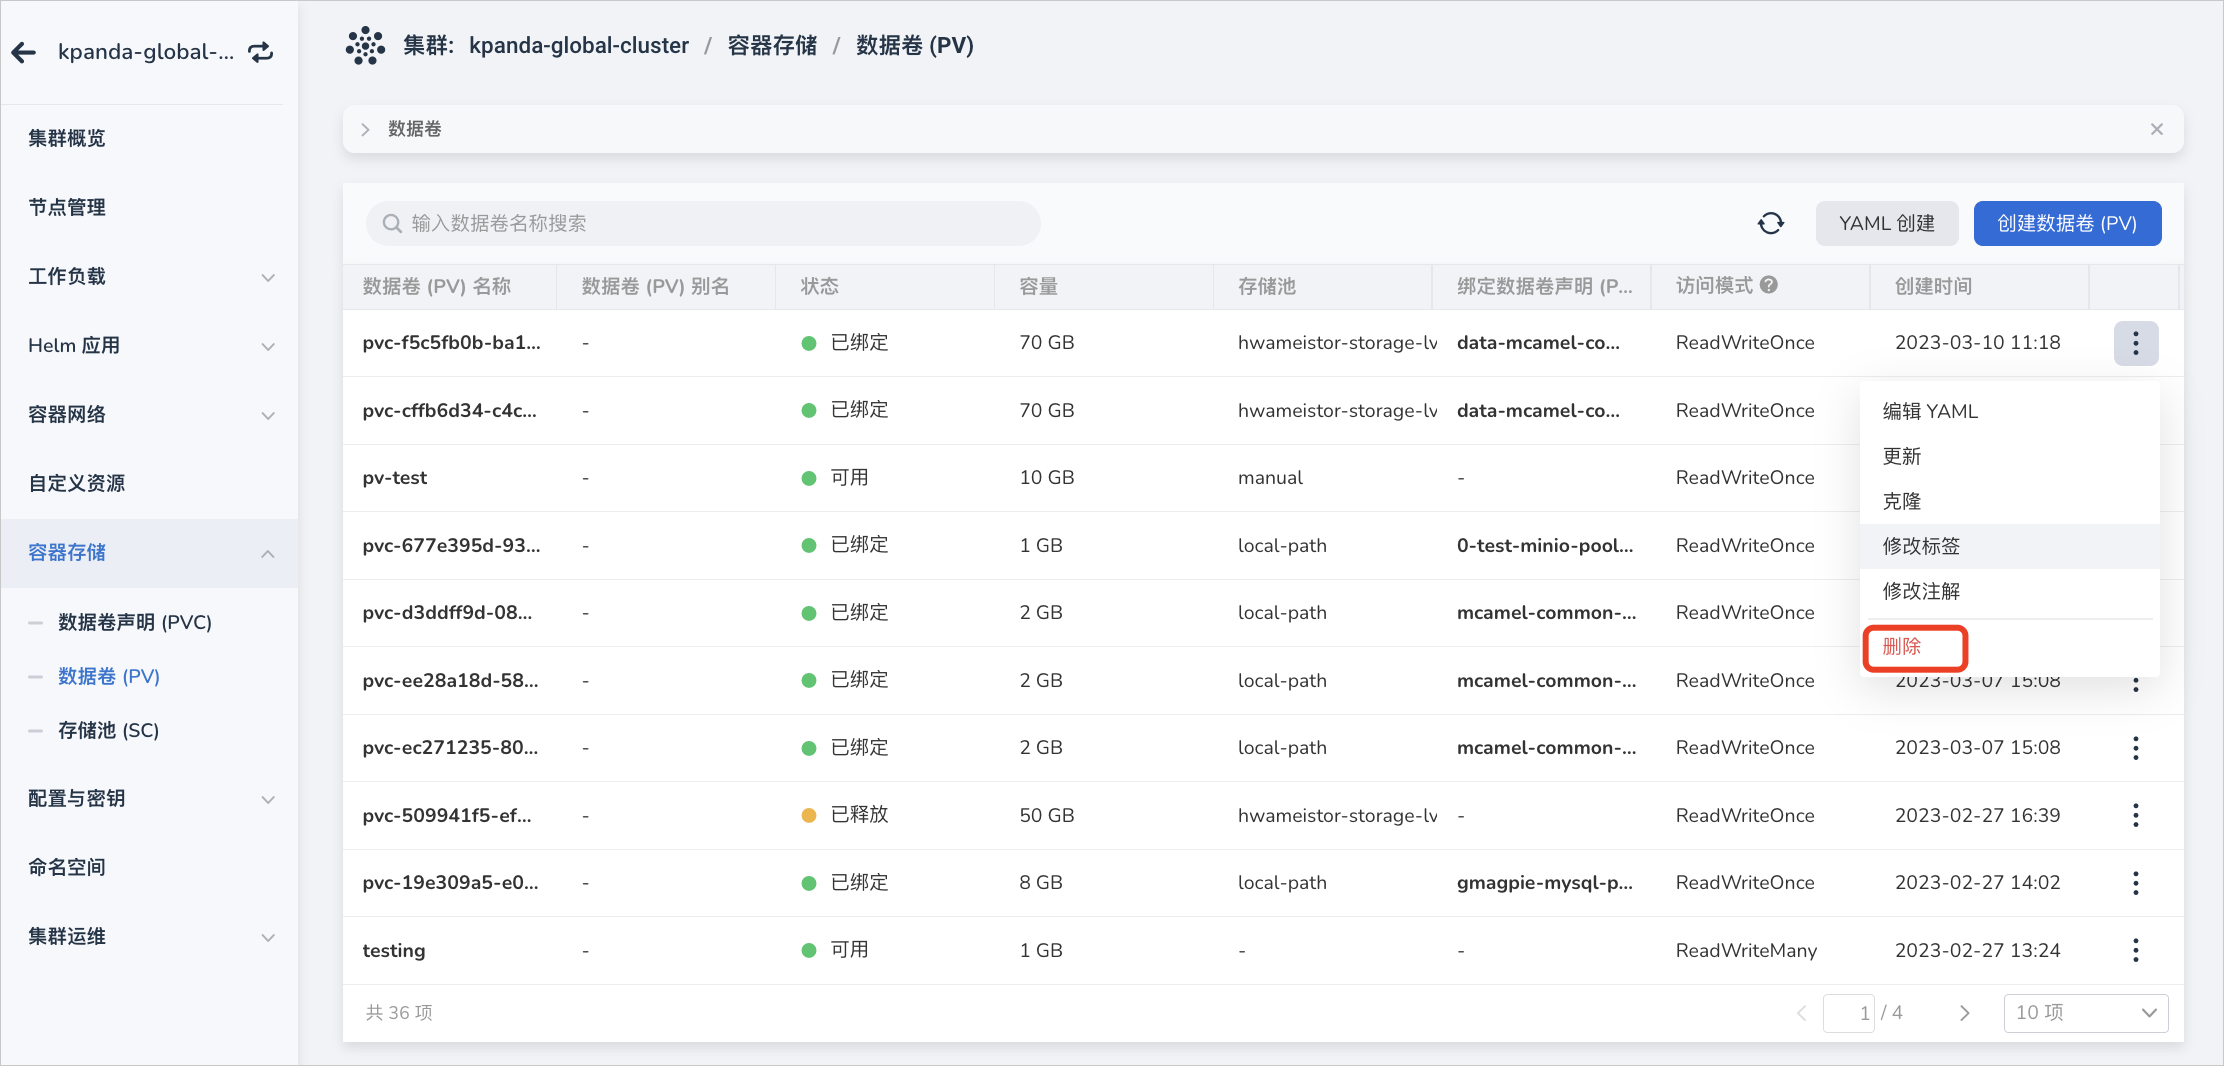Viewport: 2224px width, 1066px height.
Task: Open pvc-f5c5fb0b-ba1... volume details
Action: 451,343
